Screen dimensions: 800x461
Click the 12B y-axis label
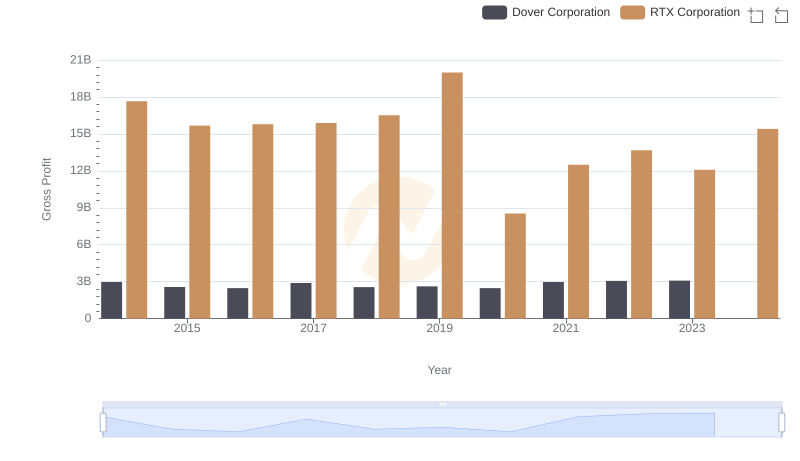pyautogui.click(x=81, y=170)
